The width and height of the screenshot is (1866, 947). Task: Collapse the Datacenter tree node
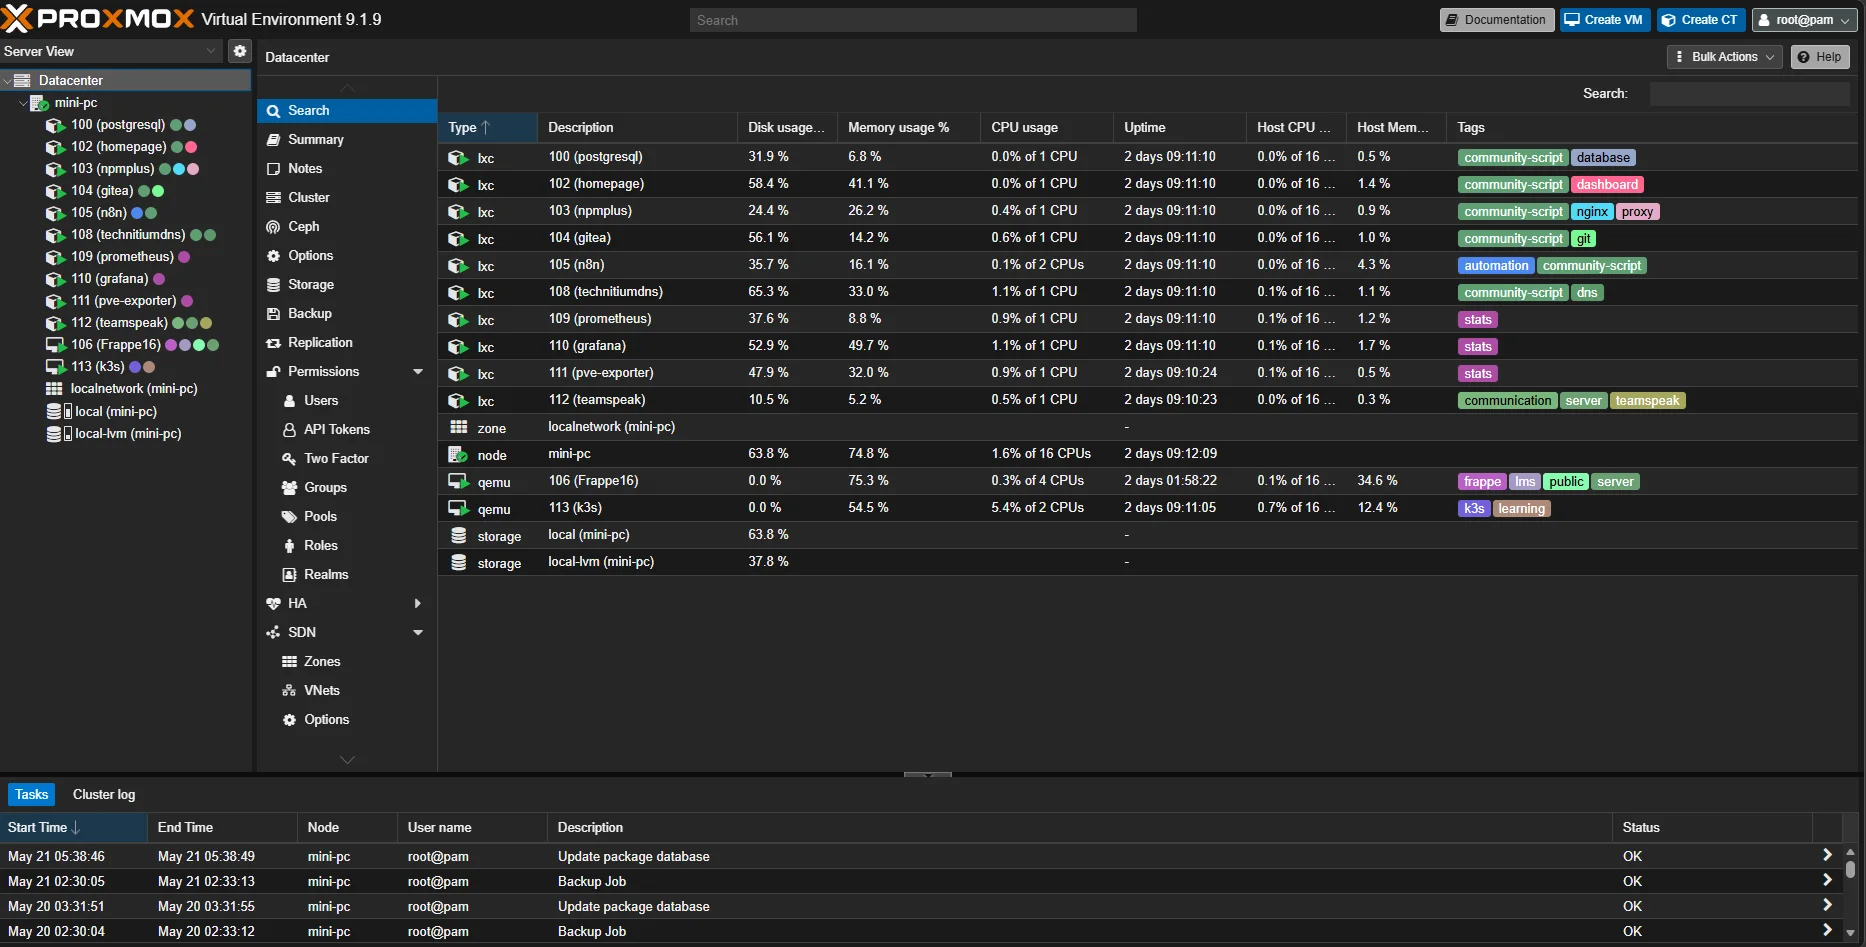(x=8, y=81)
